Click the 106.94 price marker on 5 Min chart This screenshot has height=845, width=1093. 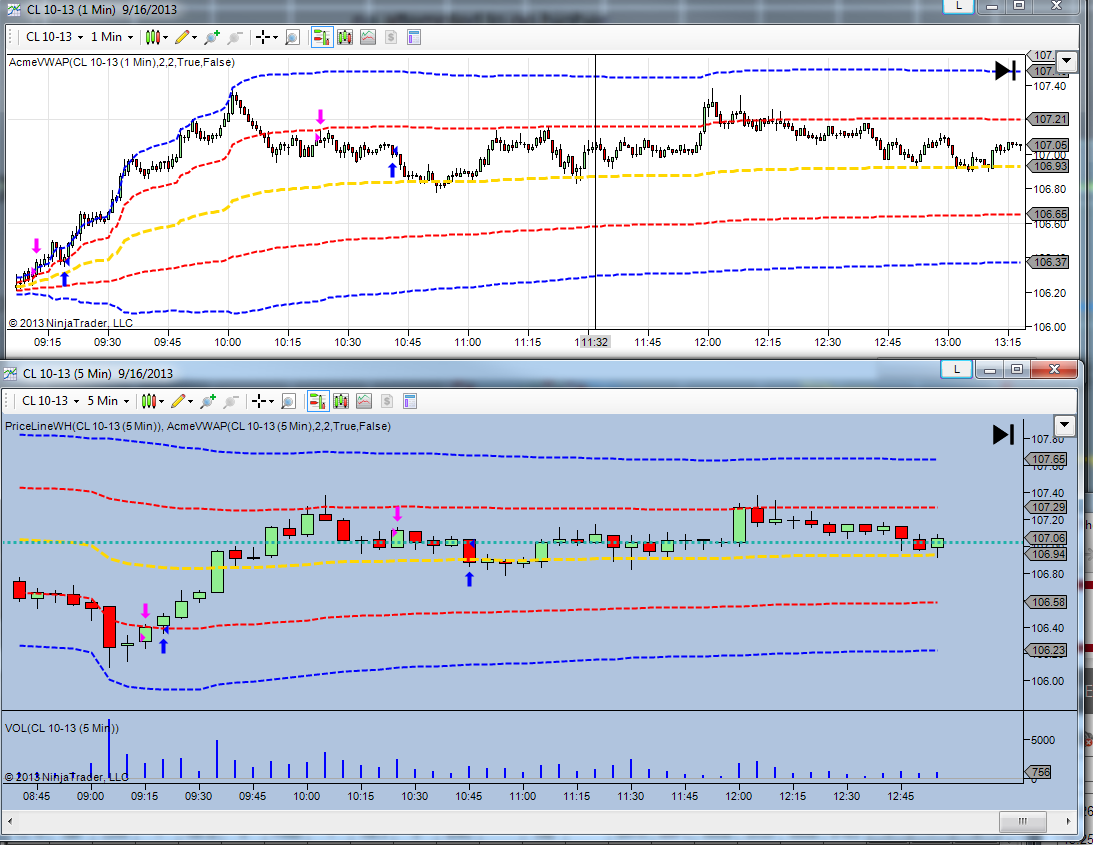pos(1047,554)
